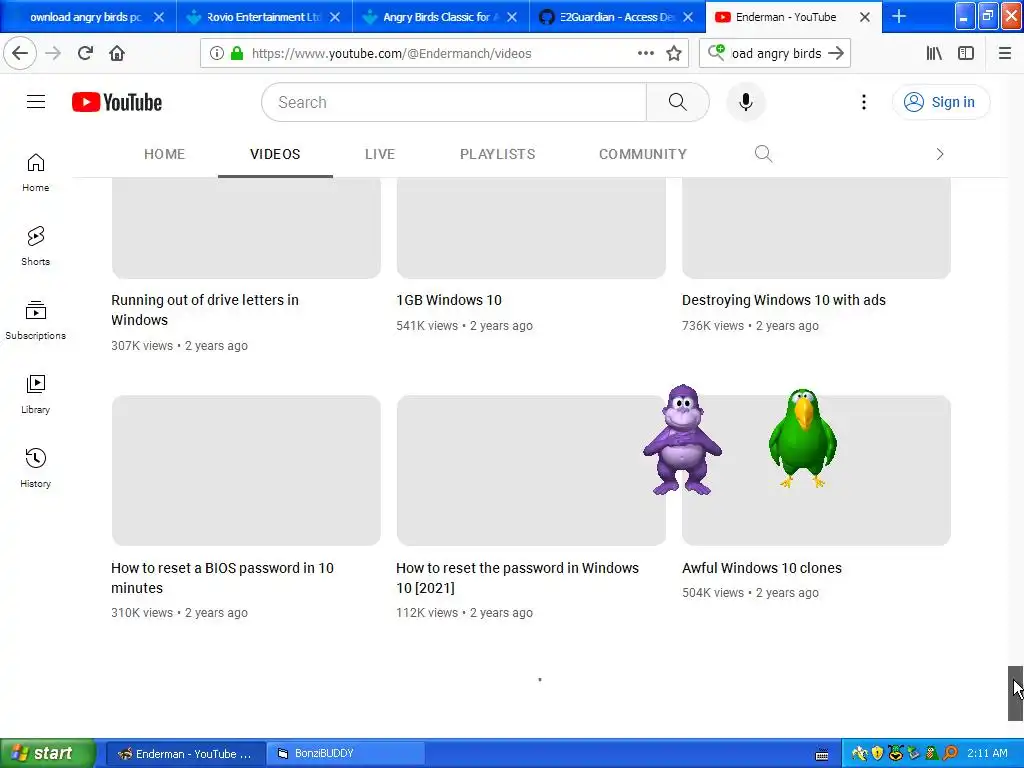This screenshot has width=1024, height=768.
Task: Open the YouTube guide hamburger menu
Action: 36,102
